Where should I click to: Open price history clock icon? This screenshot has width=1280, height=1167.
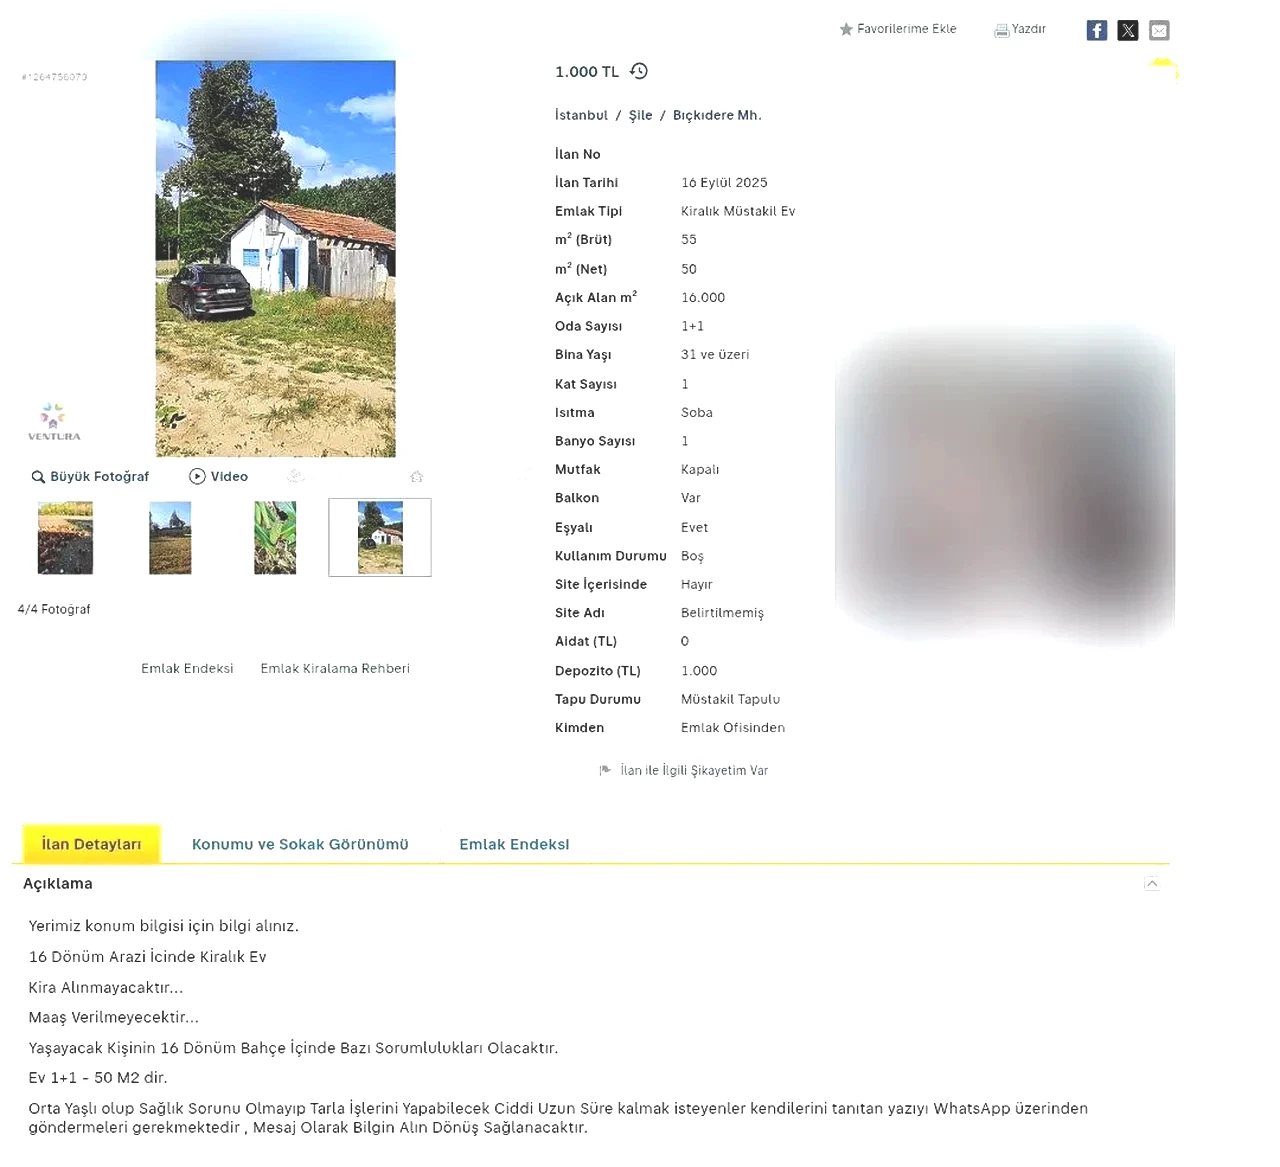coord(639,71)
